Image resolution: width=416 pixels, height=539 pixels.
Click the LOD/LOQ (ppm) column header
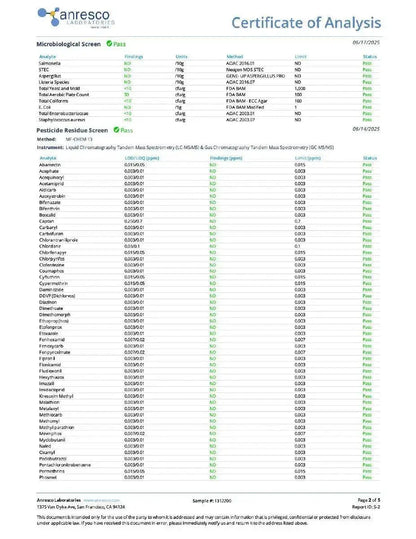click(142, 158)
